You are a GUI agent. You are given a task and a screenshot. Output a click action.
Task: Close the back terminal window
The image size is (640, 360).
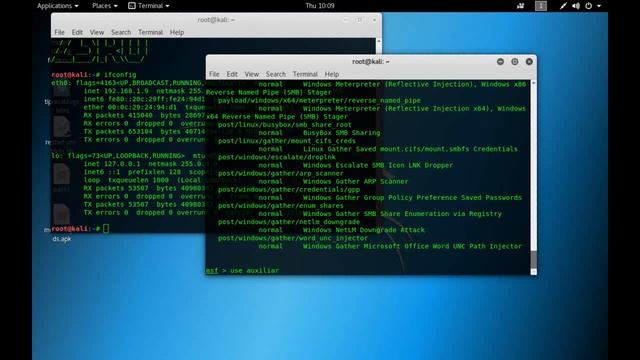(x=374, y=20)
